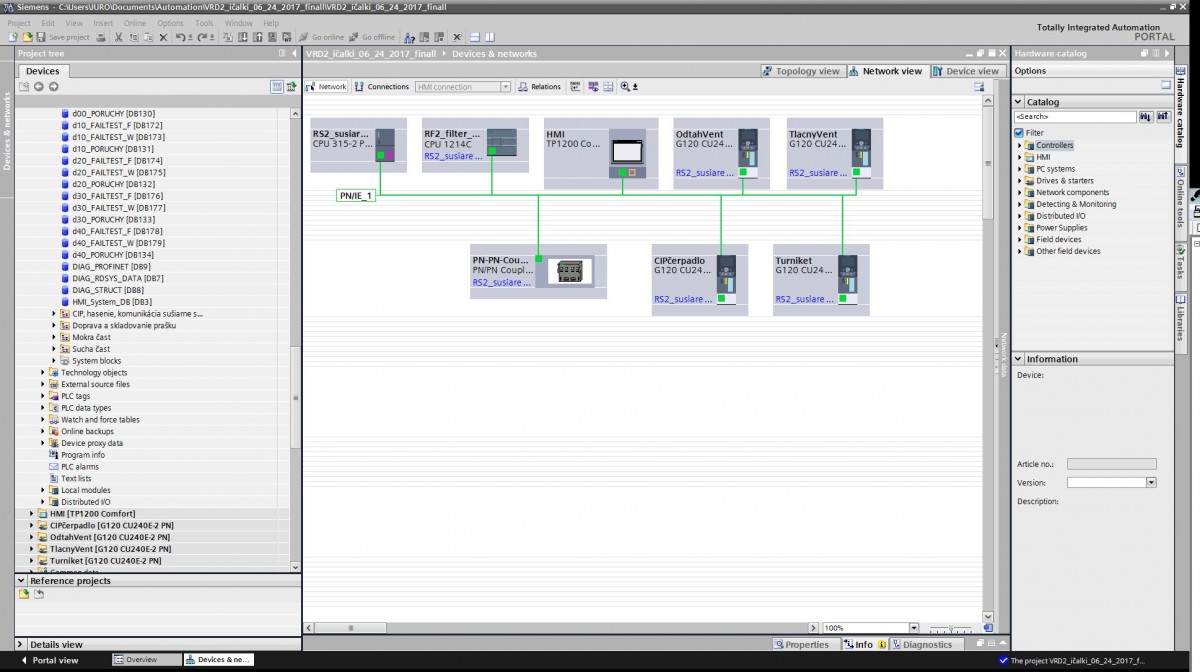This screenshot has height=672, width=1200.
Task: Click the PN/IE_1 network label
Action: pyautogui.click(x=356, y=196)
